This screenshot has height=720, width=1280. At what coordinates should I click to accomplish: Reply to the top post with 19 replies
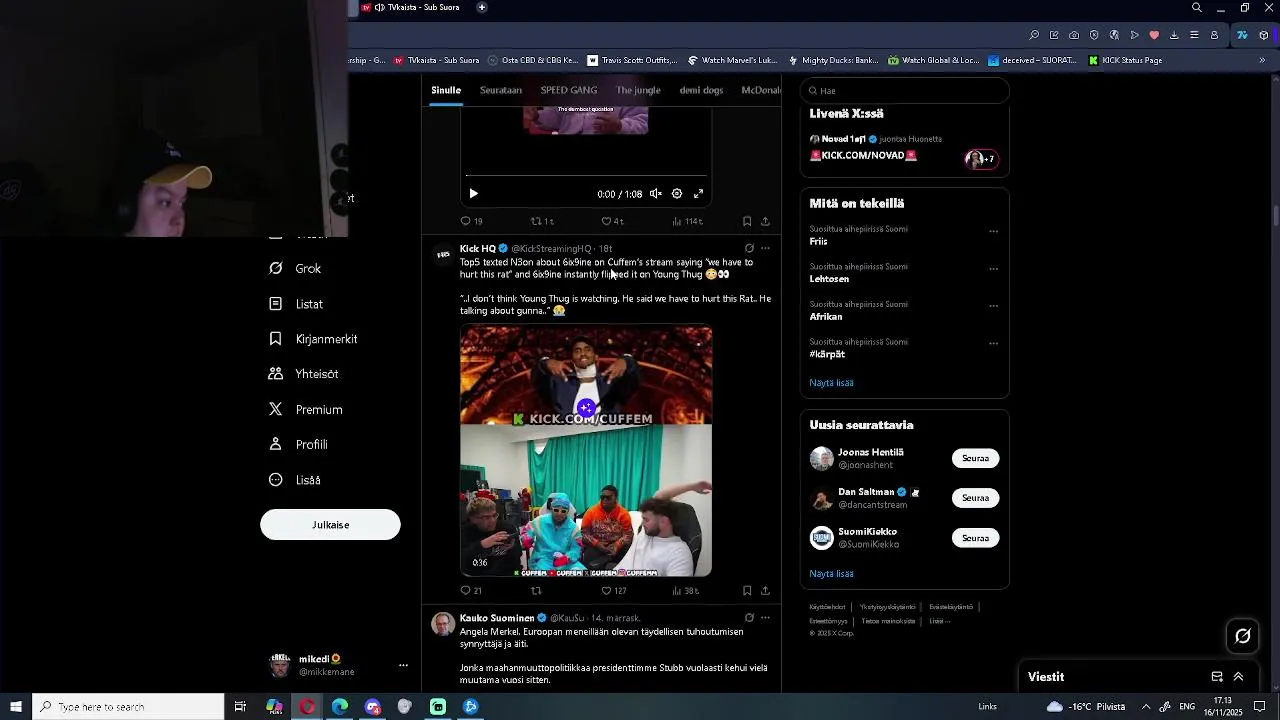pyautogui.click(x=471, y=221)
